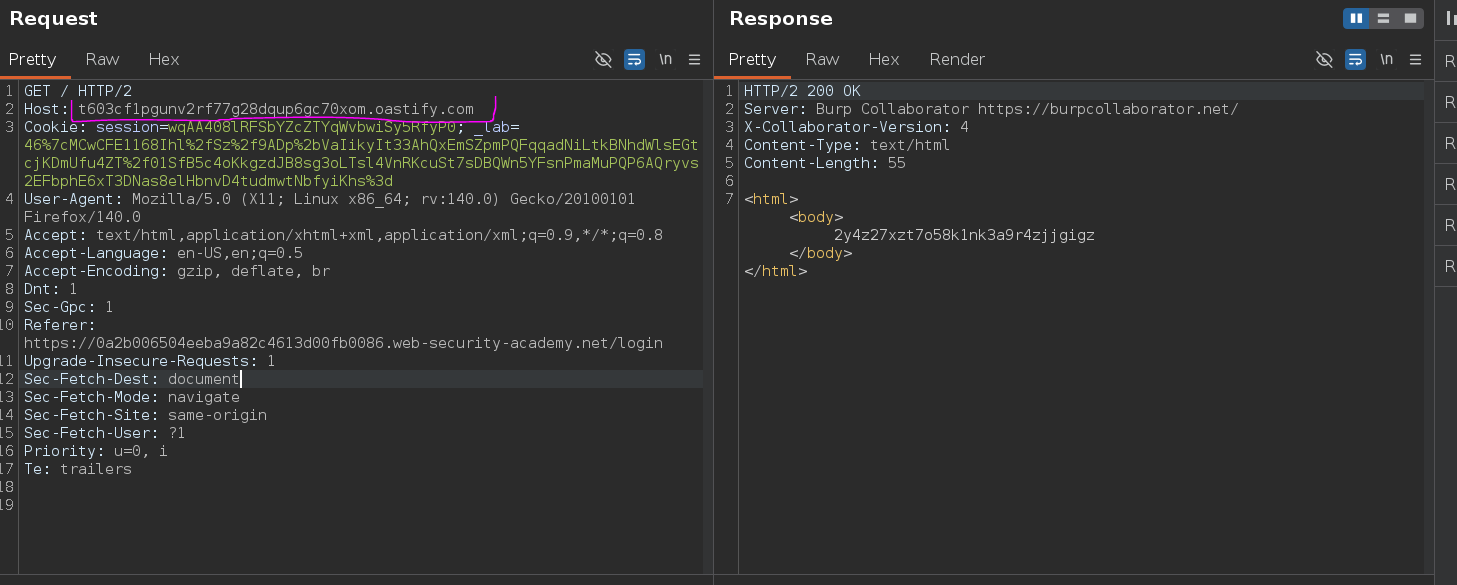Click the 'Sec-Fetch-Mode: navigate' header line
This screenshot has height=585, width=1457.
click(x=131, y=397)
